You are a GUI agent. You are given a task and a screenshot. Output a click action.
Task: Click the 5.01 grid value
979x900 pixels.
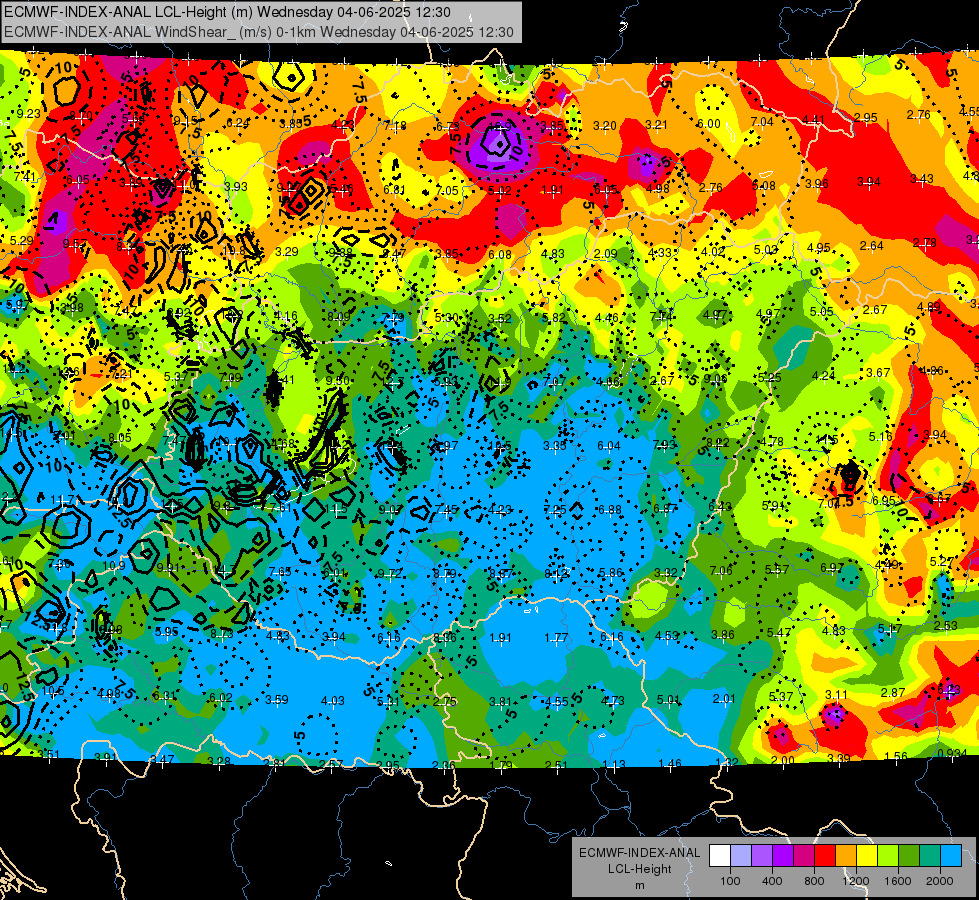pyautogui.click(x=668, y=700)
